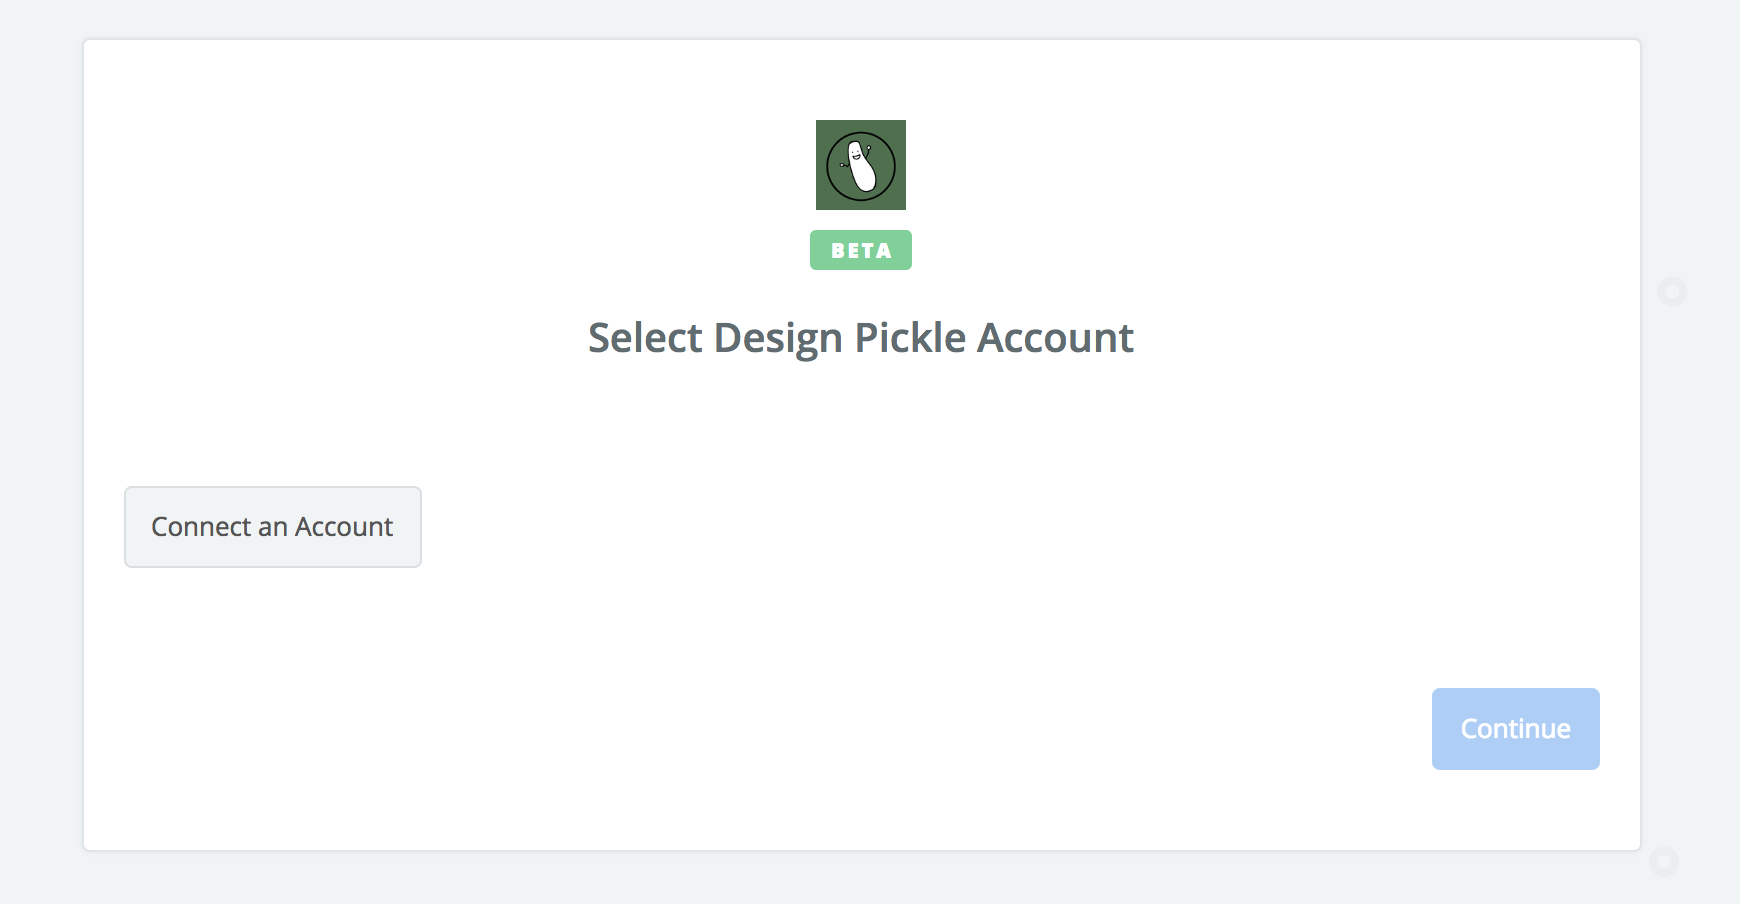Click the dark green pickle app square
Image resolution: width=1740 pixels, height=904 pixels.
860,165
